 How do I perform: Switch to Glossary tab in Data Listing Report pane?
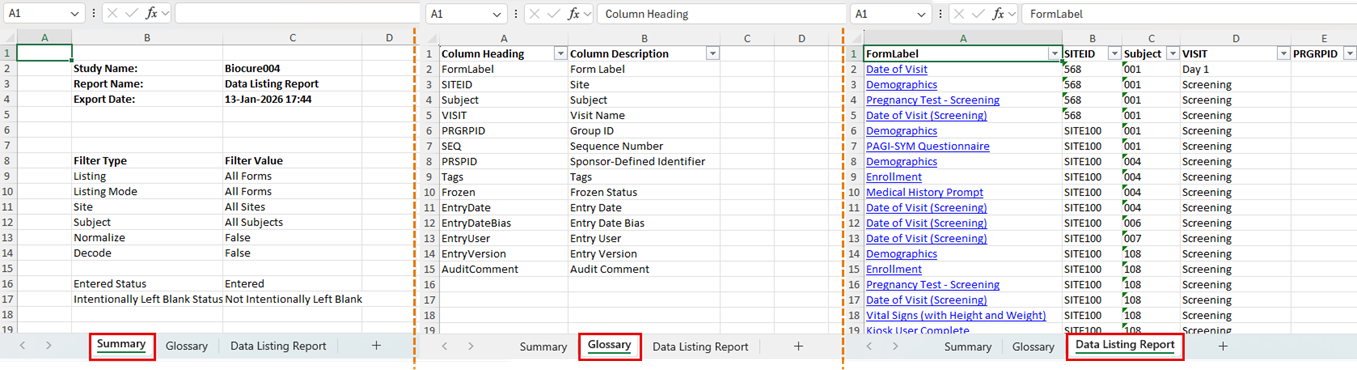coord(1033,346)
